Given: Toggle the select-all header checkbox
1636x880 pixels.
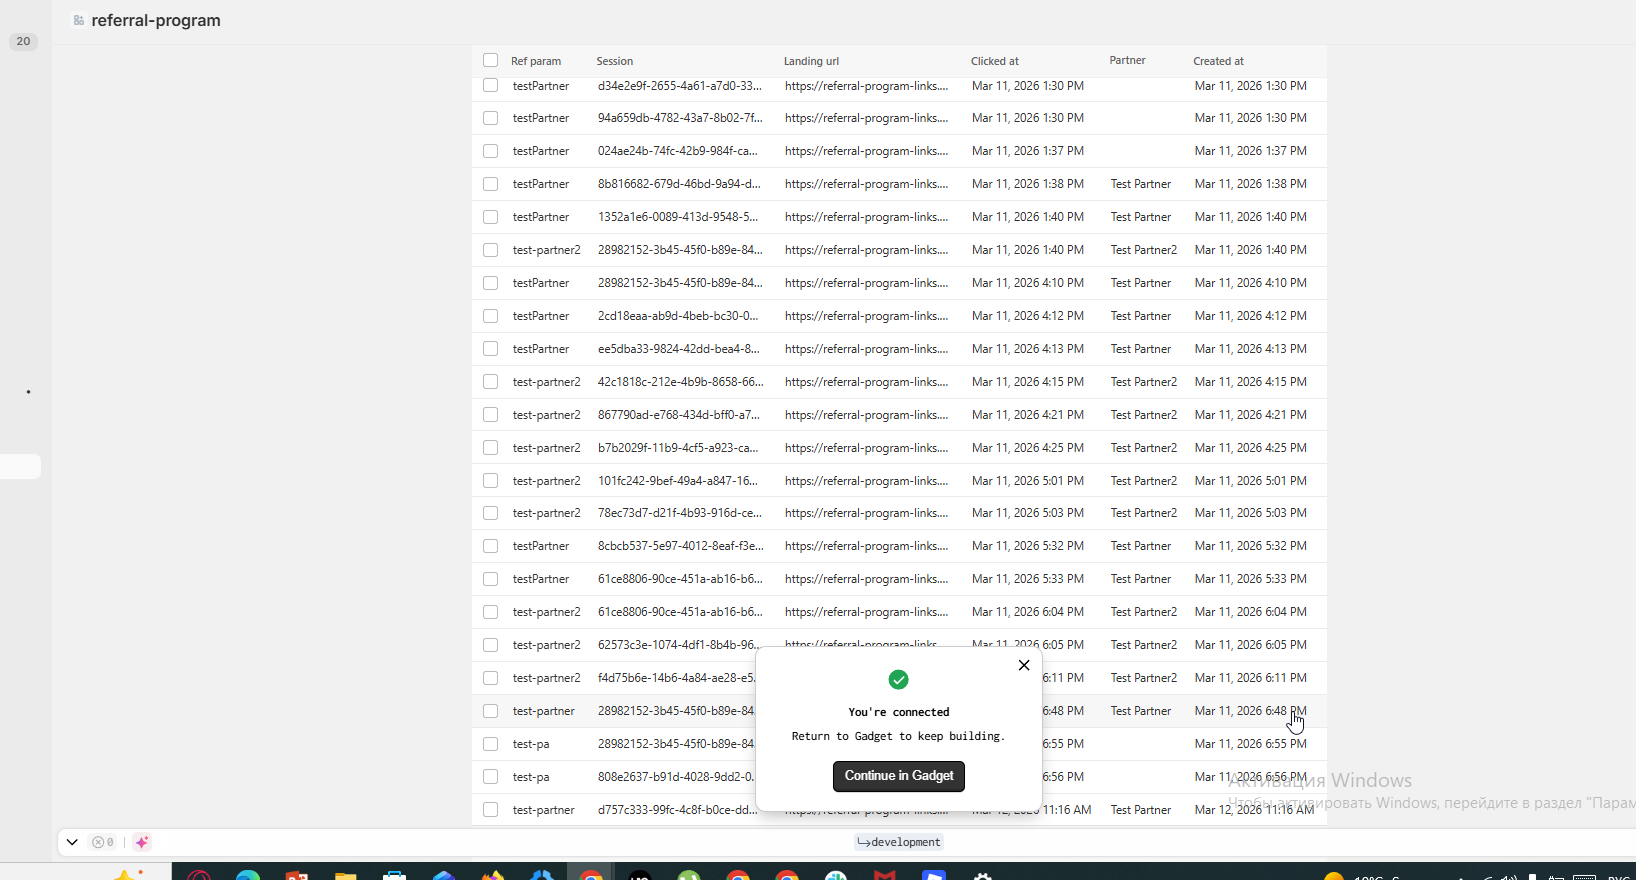Looking at the screenshot, I should 490,60.
